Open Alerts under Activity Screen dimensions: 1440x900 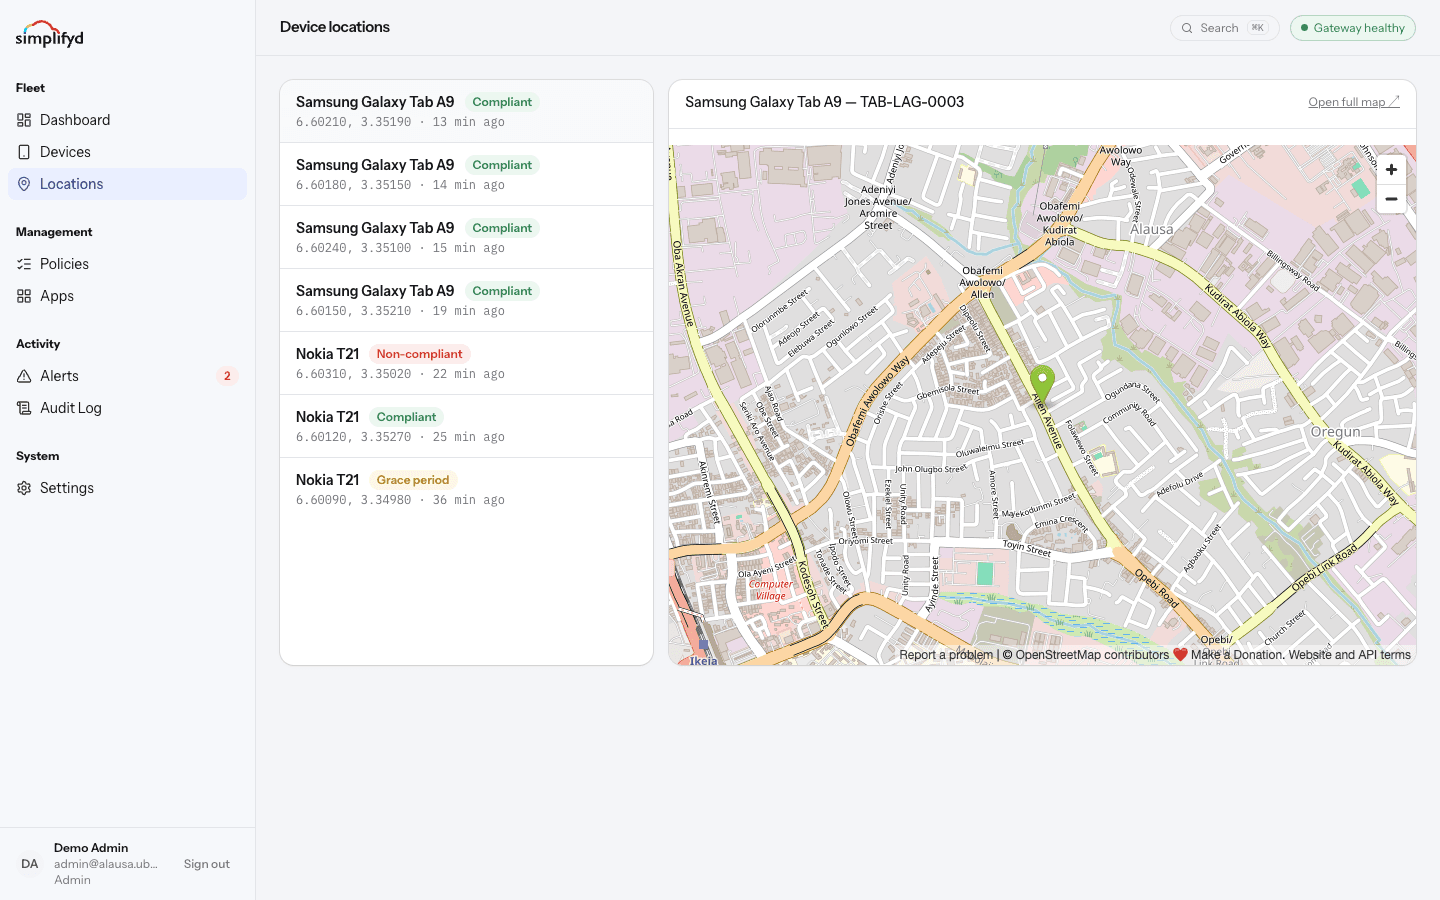pyautogui.click(x=127, y=376)
